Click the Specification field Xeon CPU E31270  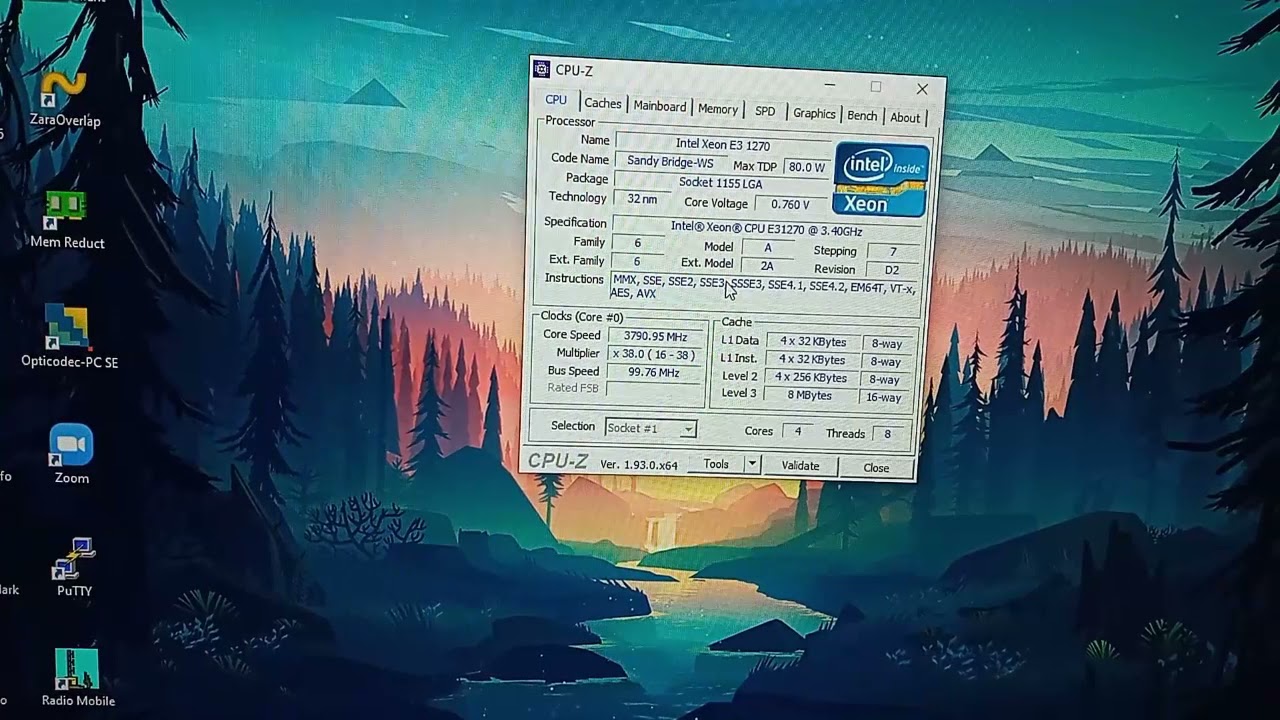pyautogui.click(x=766, y=228)
